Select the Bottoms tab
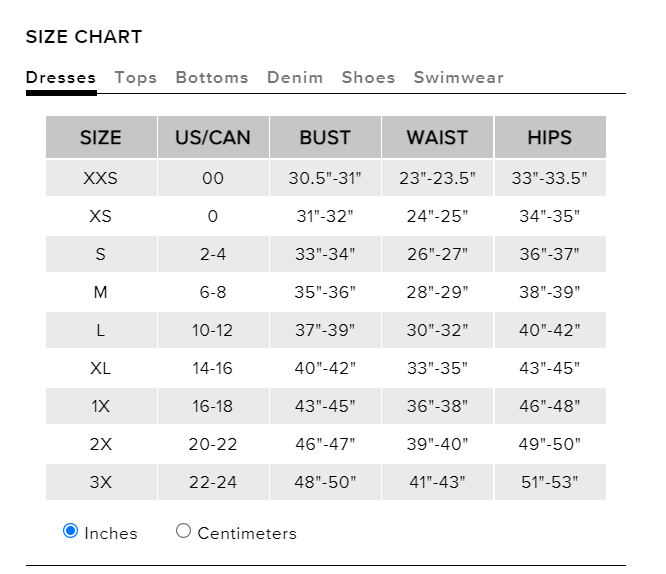Viewport: 666px width, 574px height. coord(212,78)
